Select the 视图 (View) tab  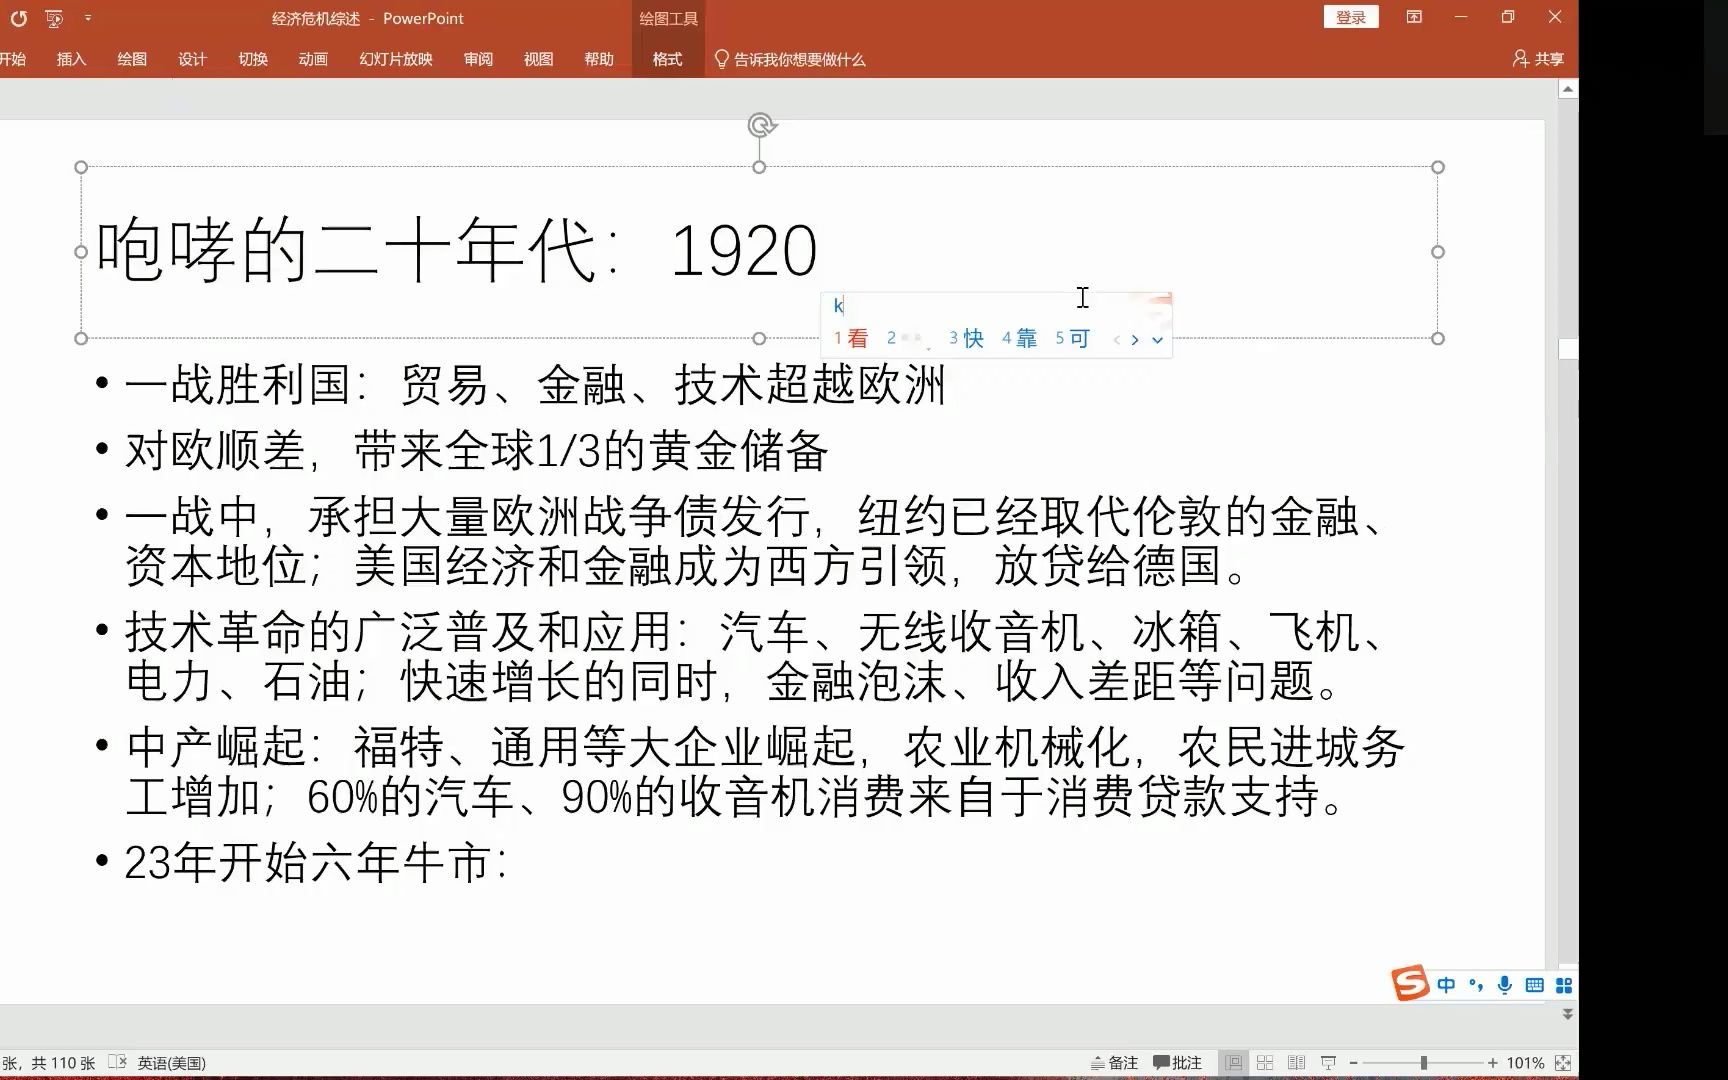pos(538,59)
